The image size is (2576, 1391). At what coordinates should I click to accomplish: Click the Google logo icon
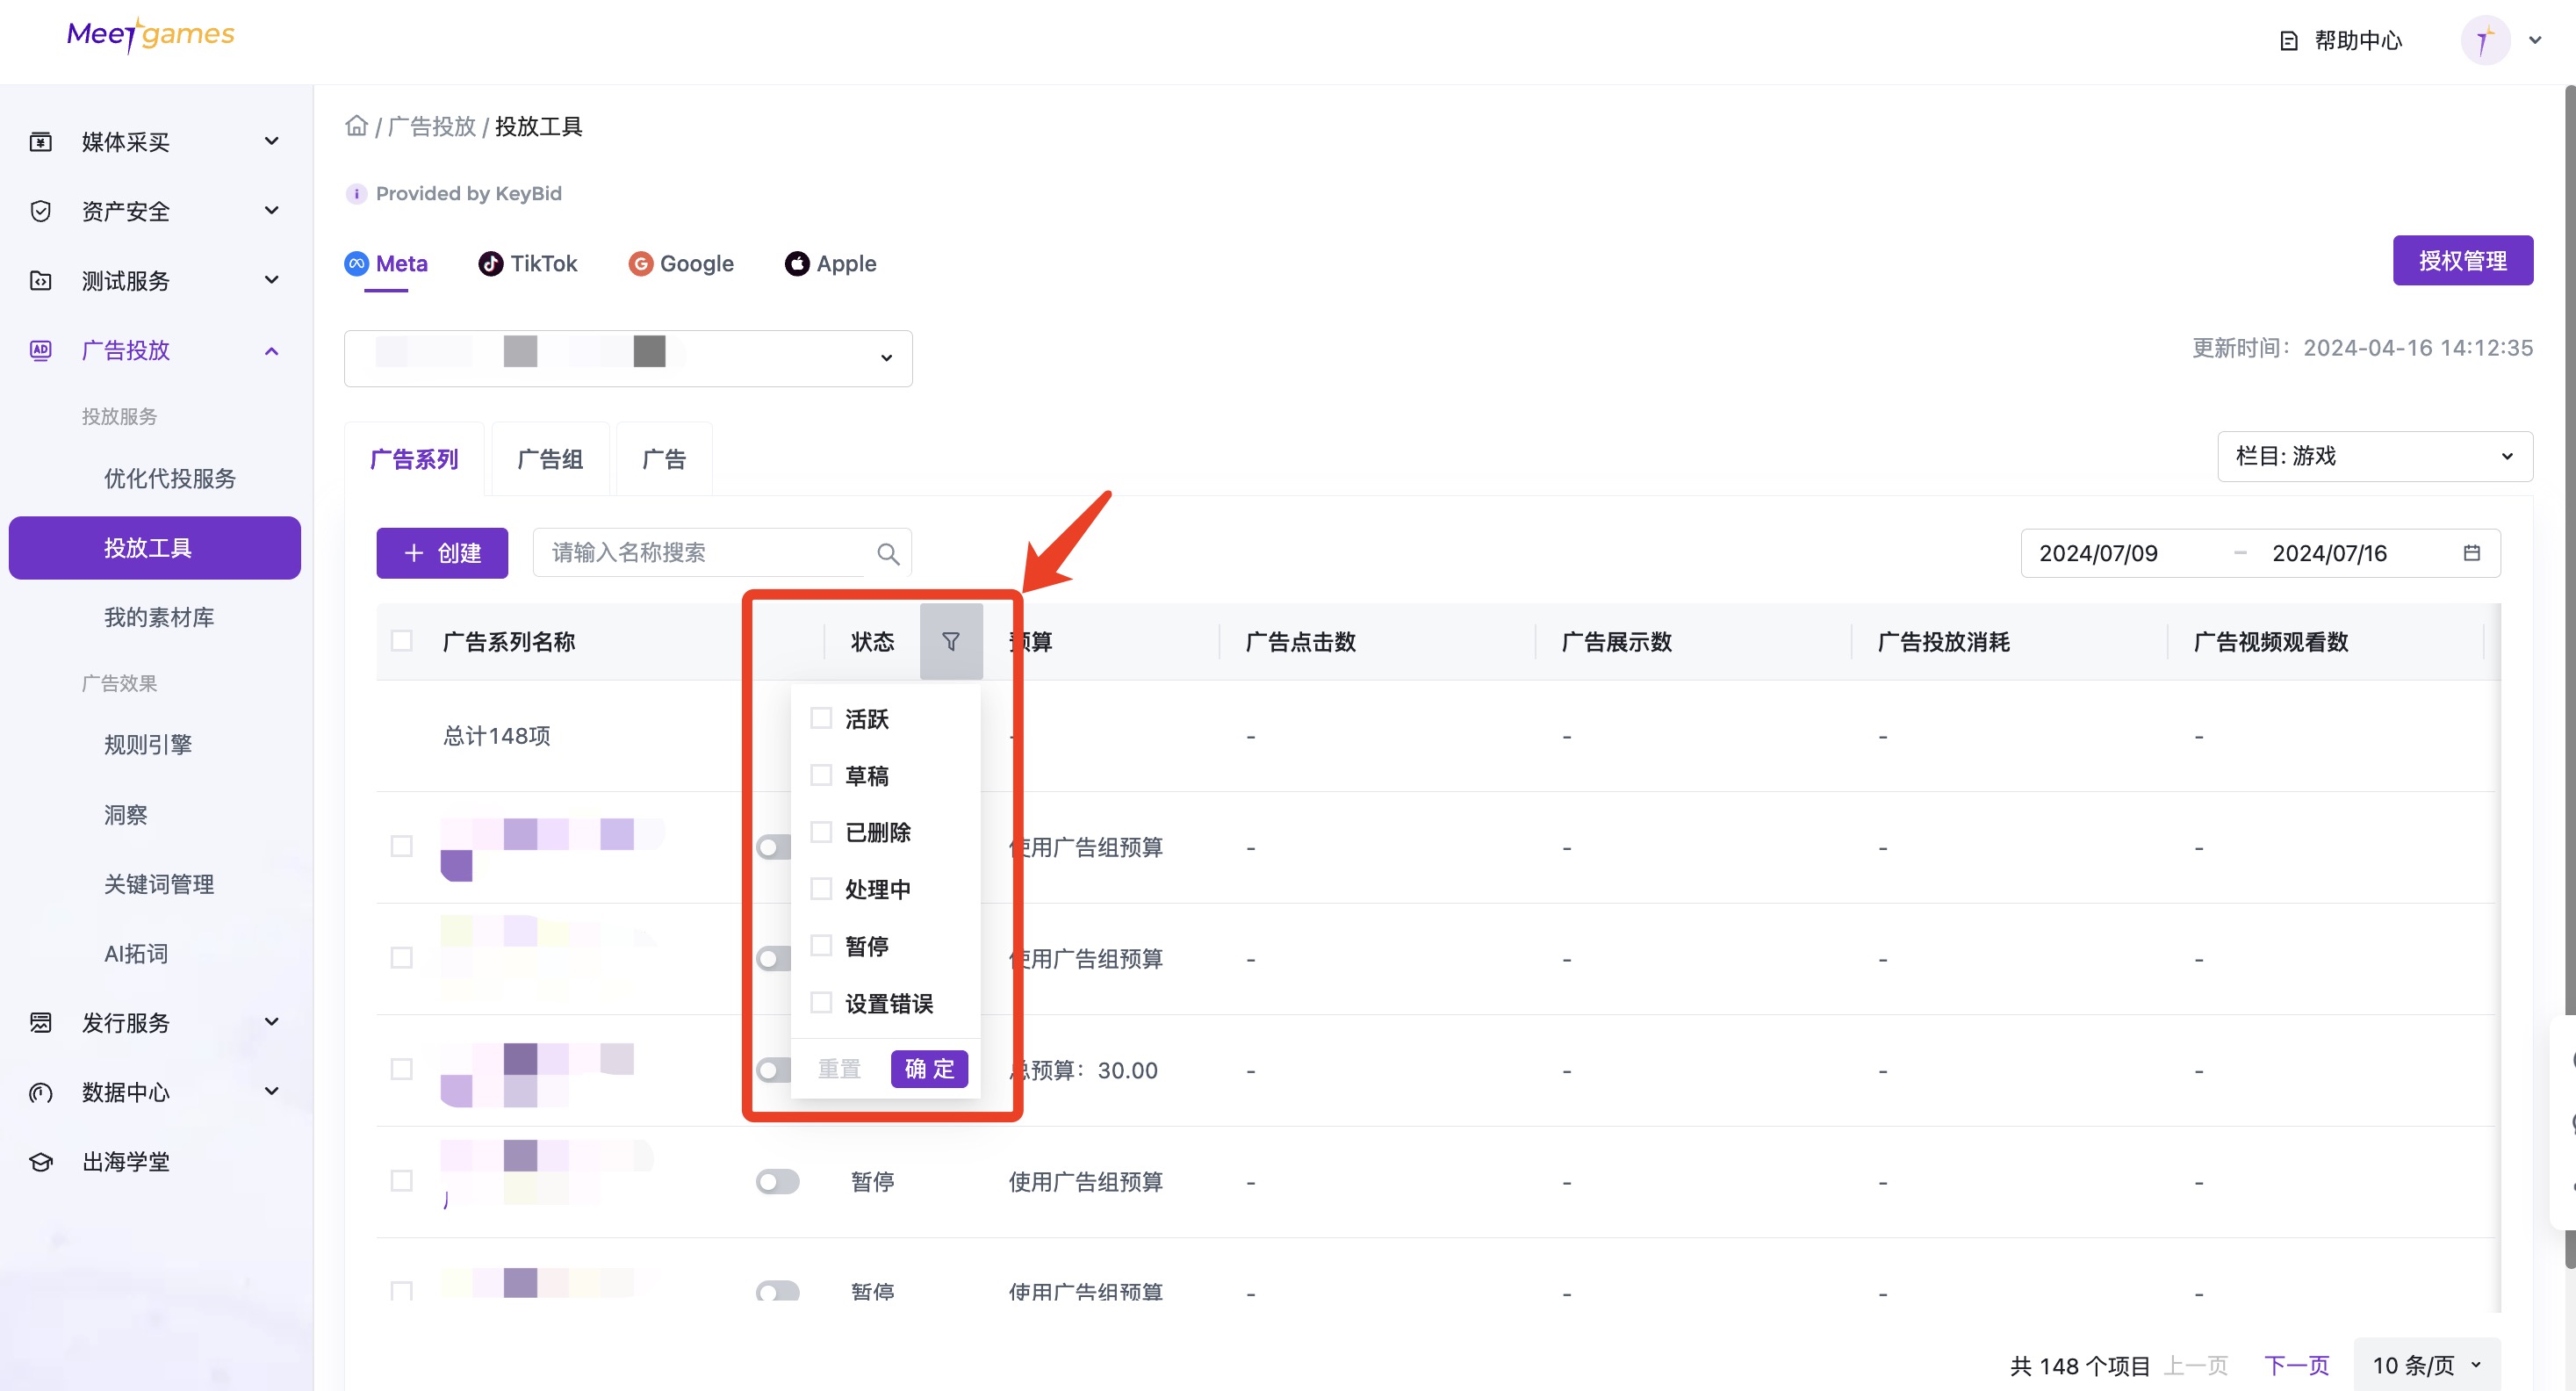[640, 264]
